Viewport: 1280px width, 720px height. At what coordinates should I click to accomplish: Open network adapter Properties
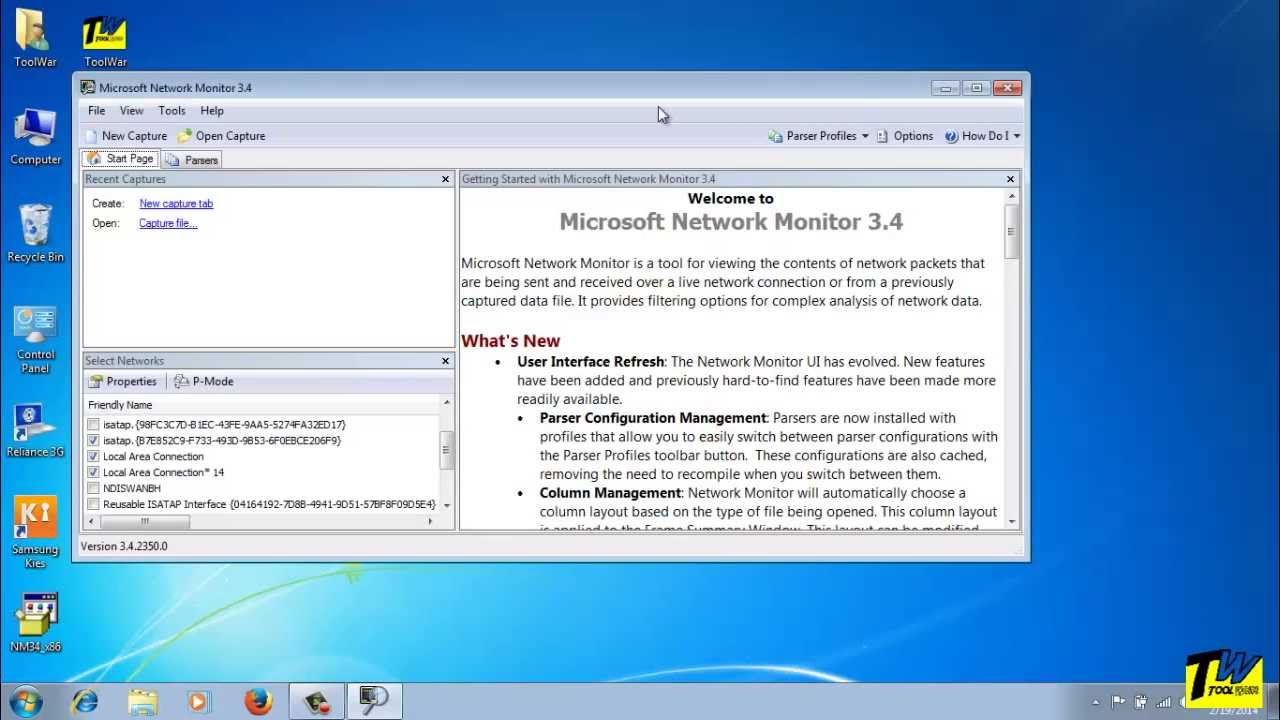(123, 381)
